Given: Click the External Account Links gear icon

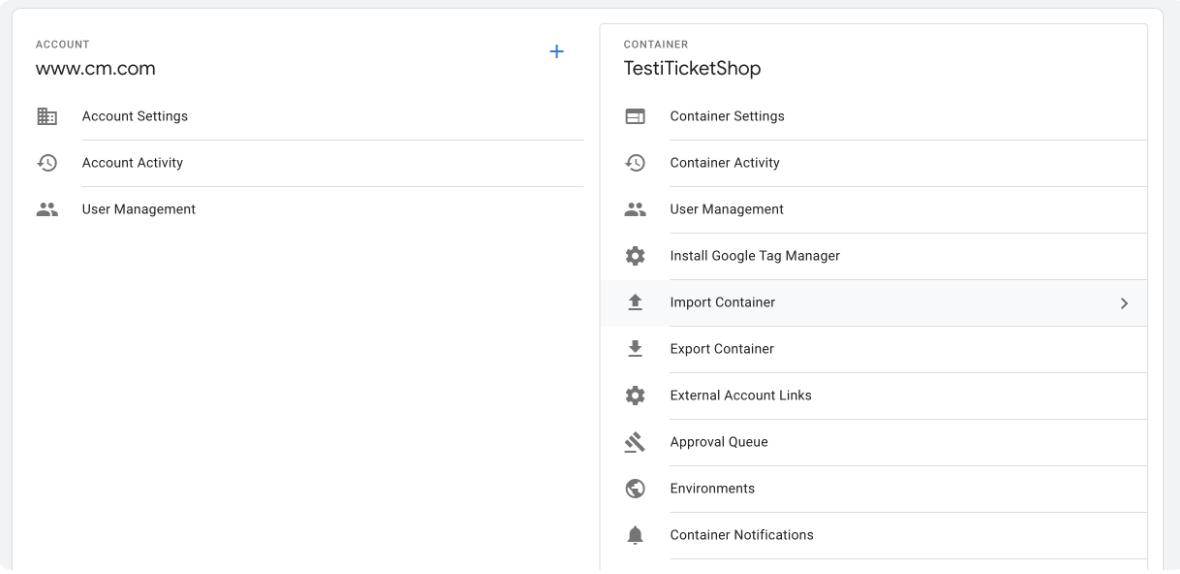Looking at the screenshot, I should pyautogui.click(x=634, y=395).
